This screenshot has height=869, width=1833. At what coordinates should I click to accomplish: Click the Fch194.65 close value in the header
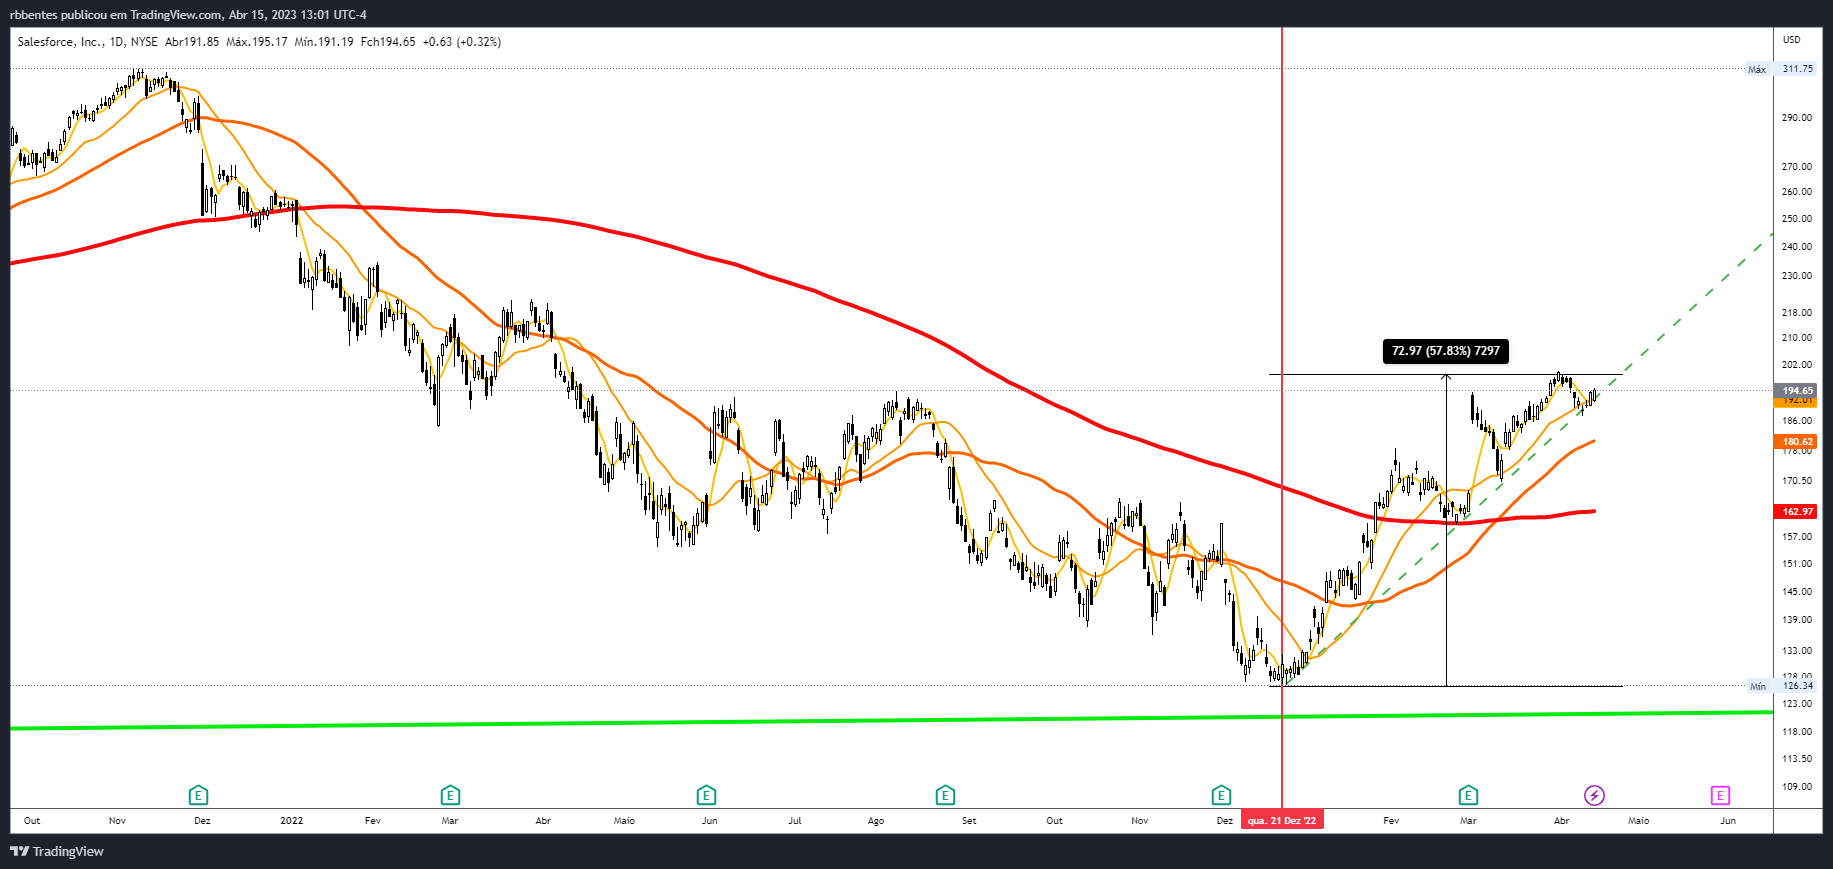point(388,42)
